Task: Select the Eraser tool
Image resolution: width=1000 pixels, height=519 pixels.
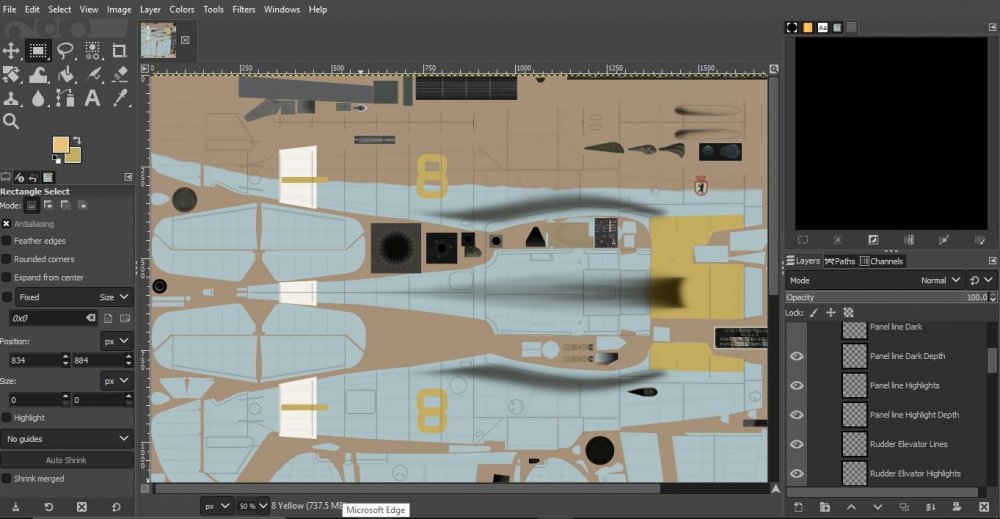Action: click(120, 74)
